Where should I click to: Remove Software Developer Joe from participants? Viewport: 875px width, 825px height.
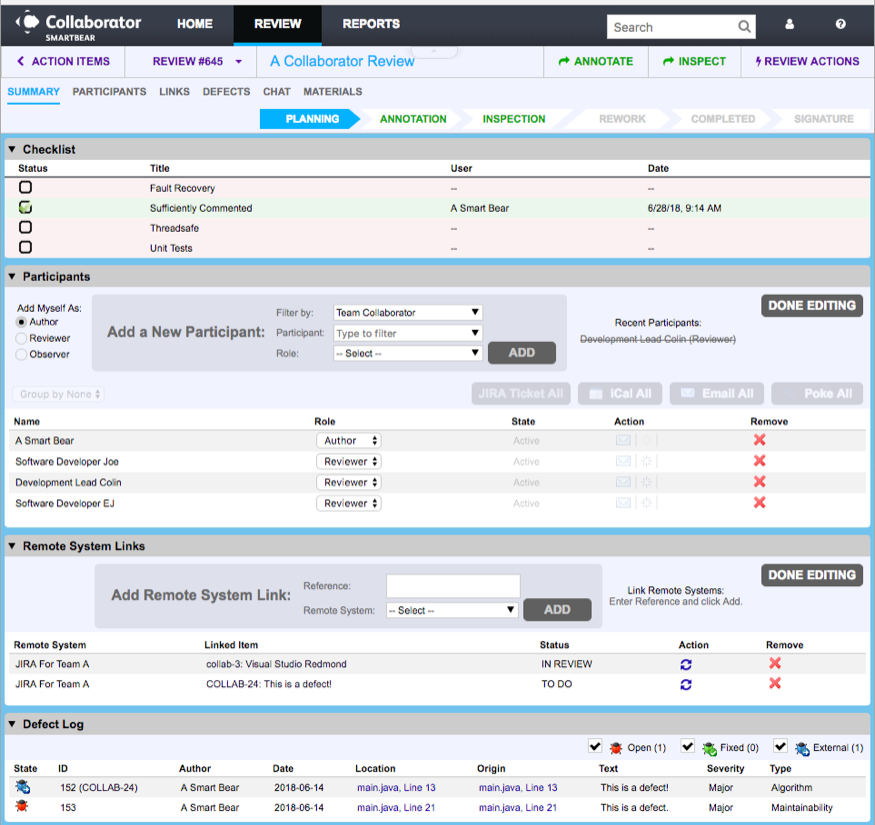coord(759,461)
